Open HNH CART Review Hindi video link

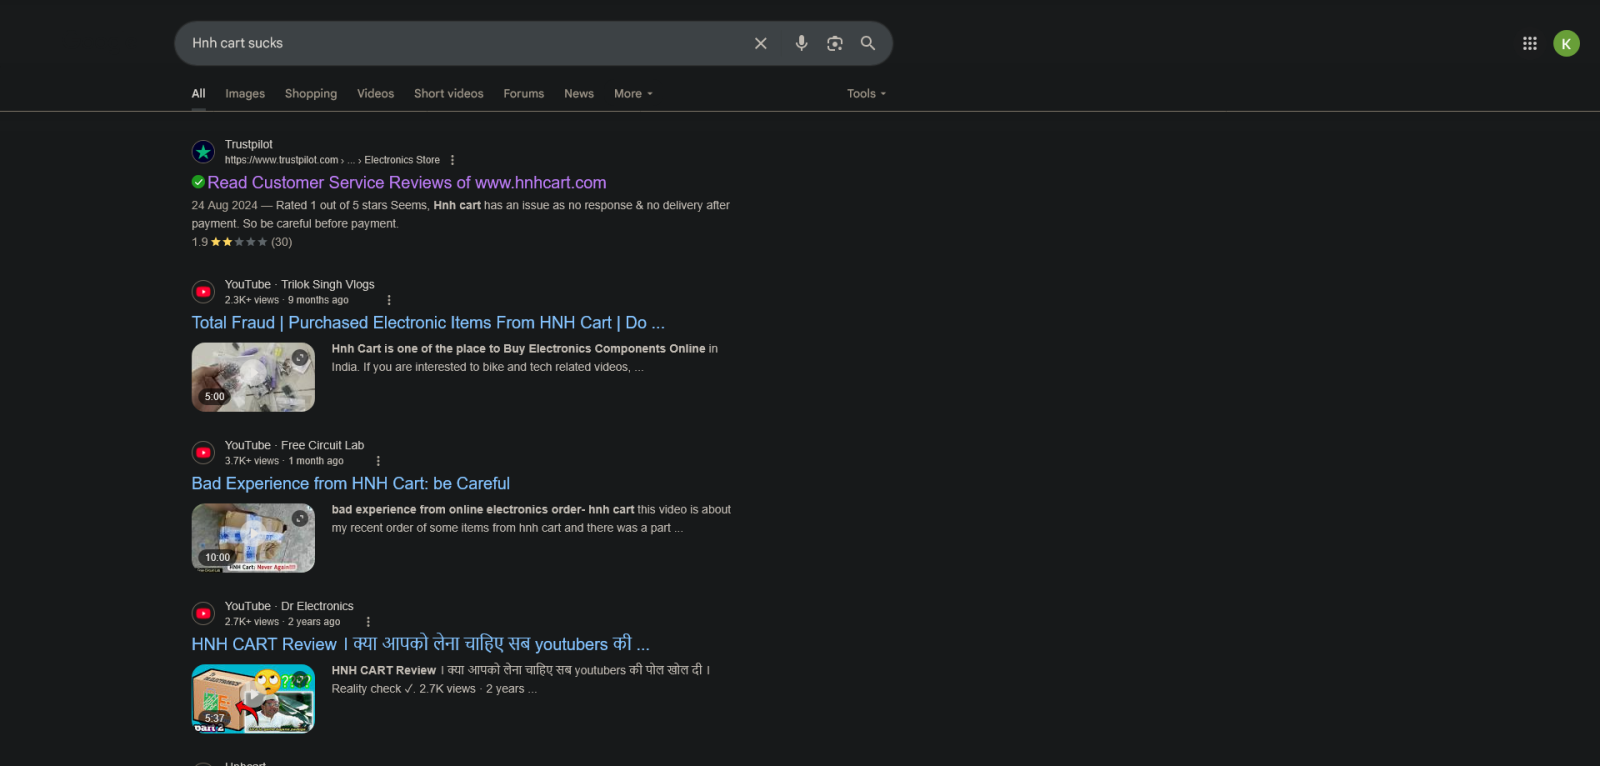(x=421, y=644)
